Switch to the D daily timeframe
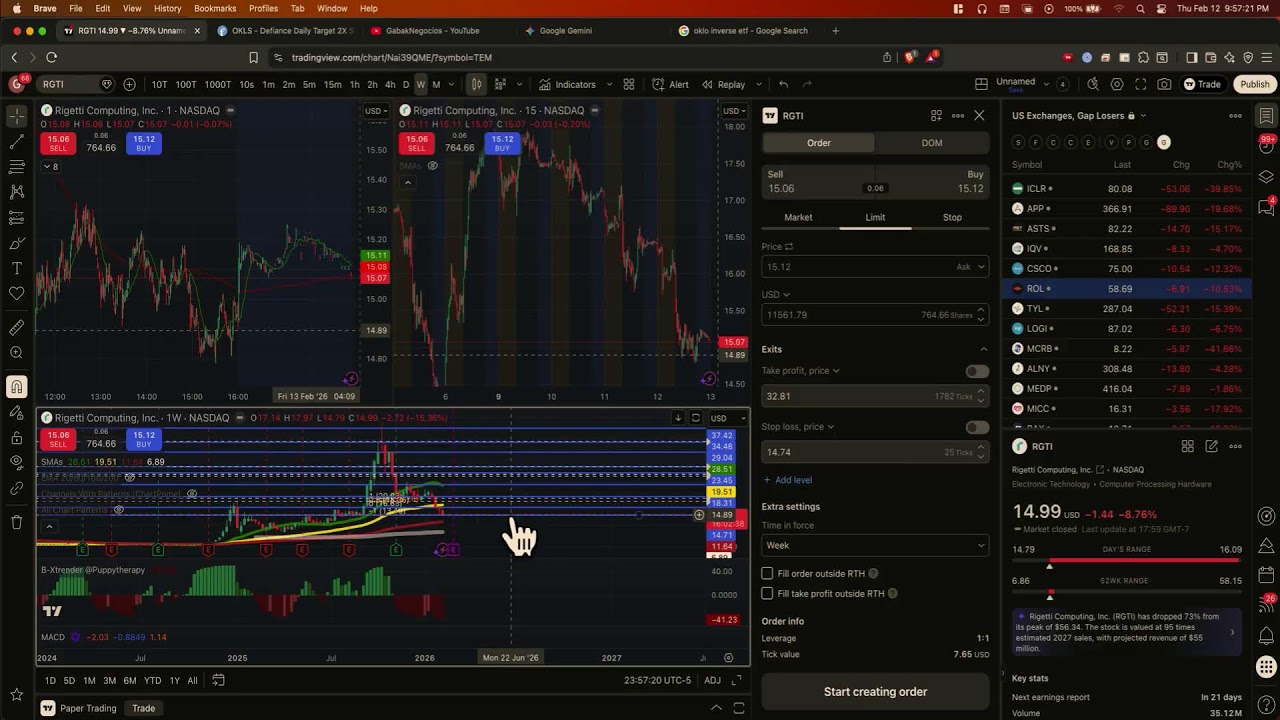This screenshot has width=1280, height=720. [406, 84]
